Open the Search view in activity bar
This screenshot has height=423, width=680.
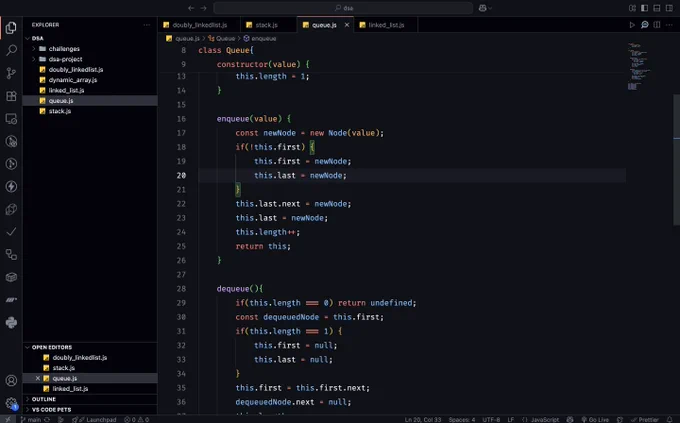[x=11, y=50]
